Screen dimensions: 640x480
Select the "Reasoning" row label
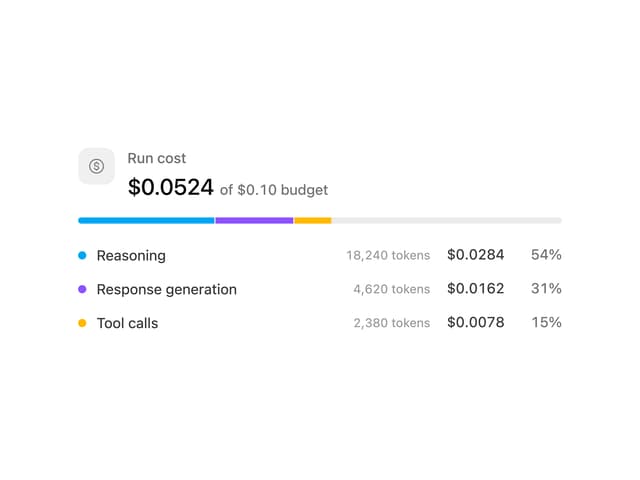[131, 256]
